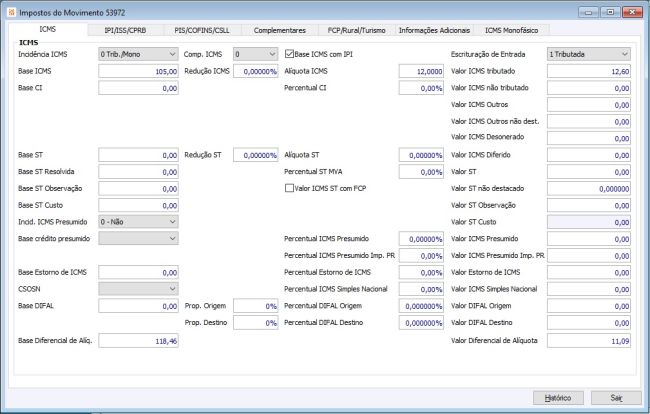Click Base ST Observação field

(138, 189)
